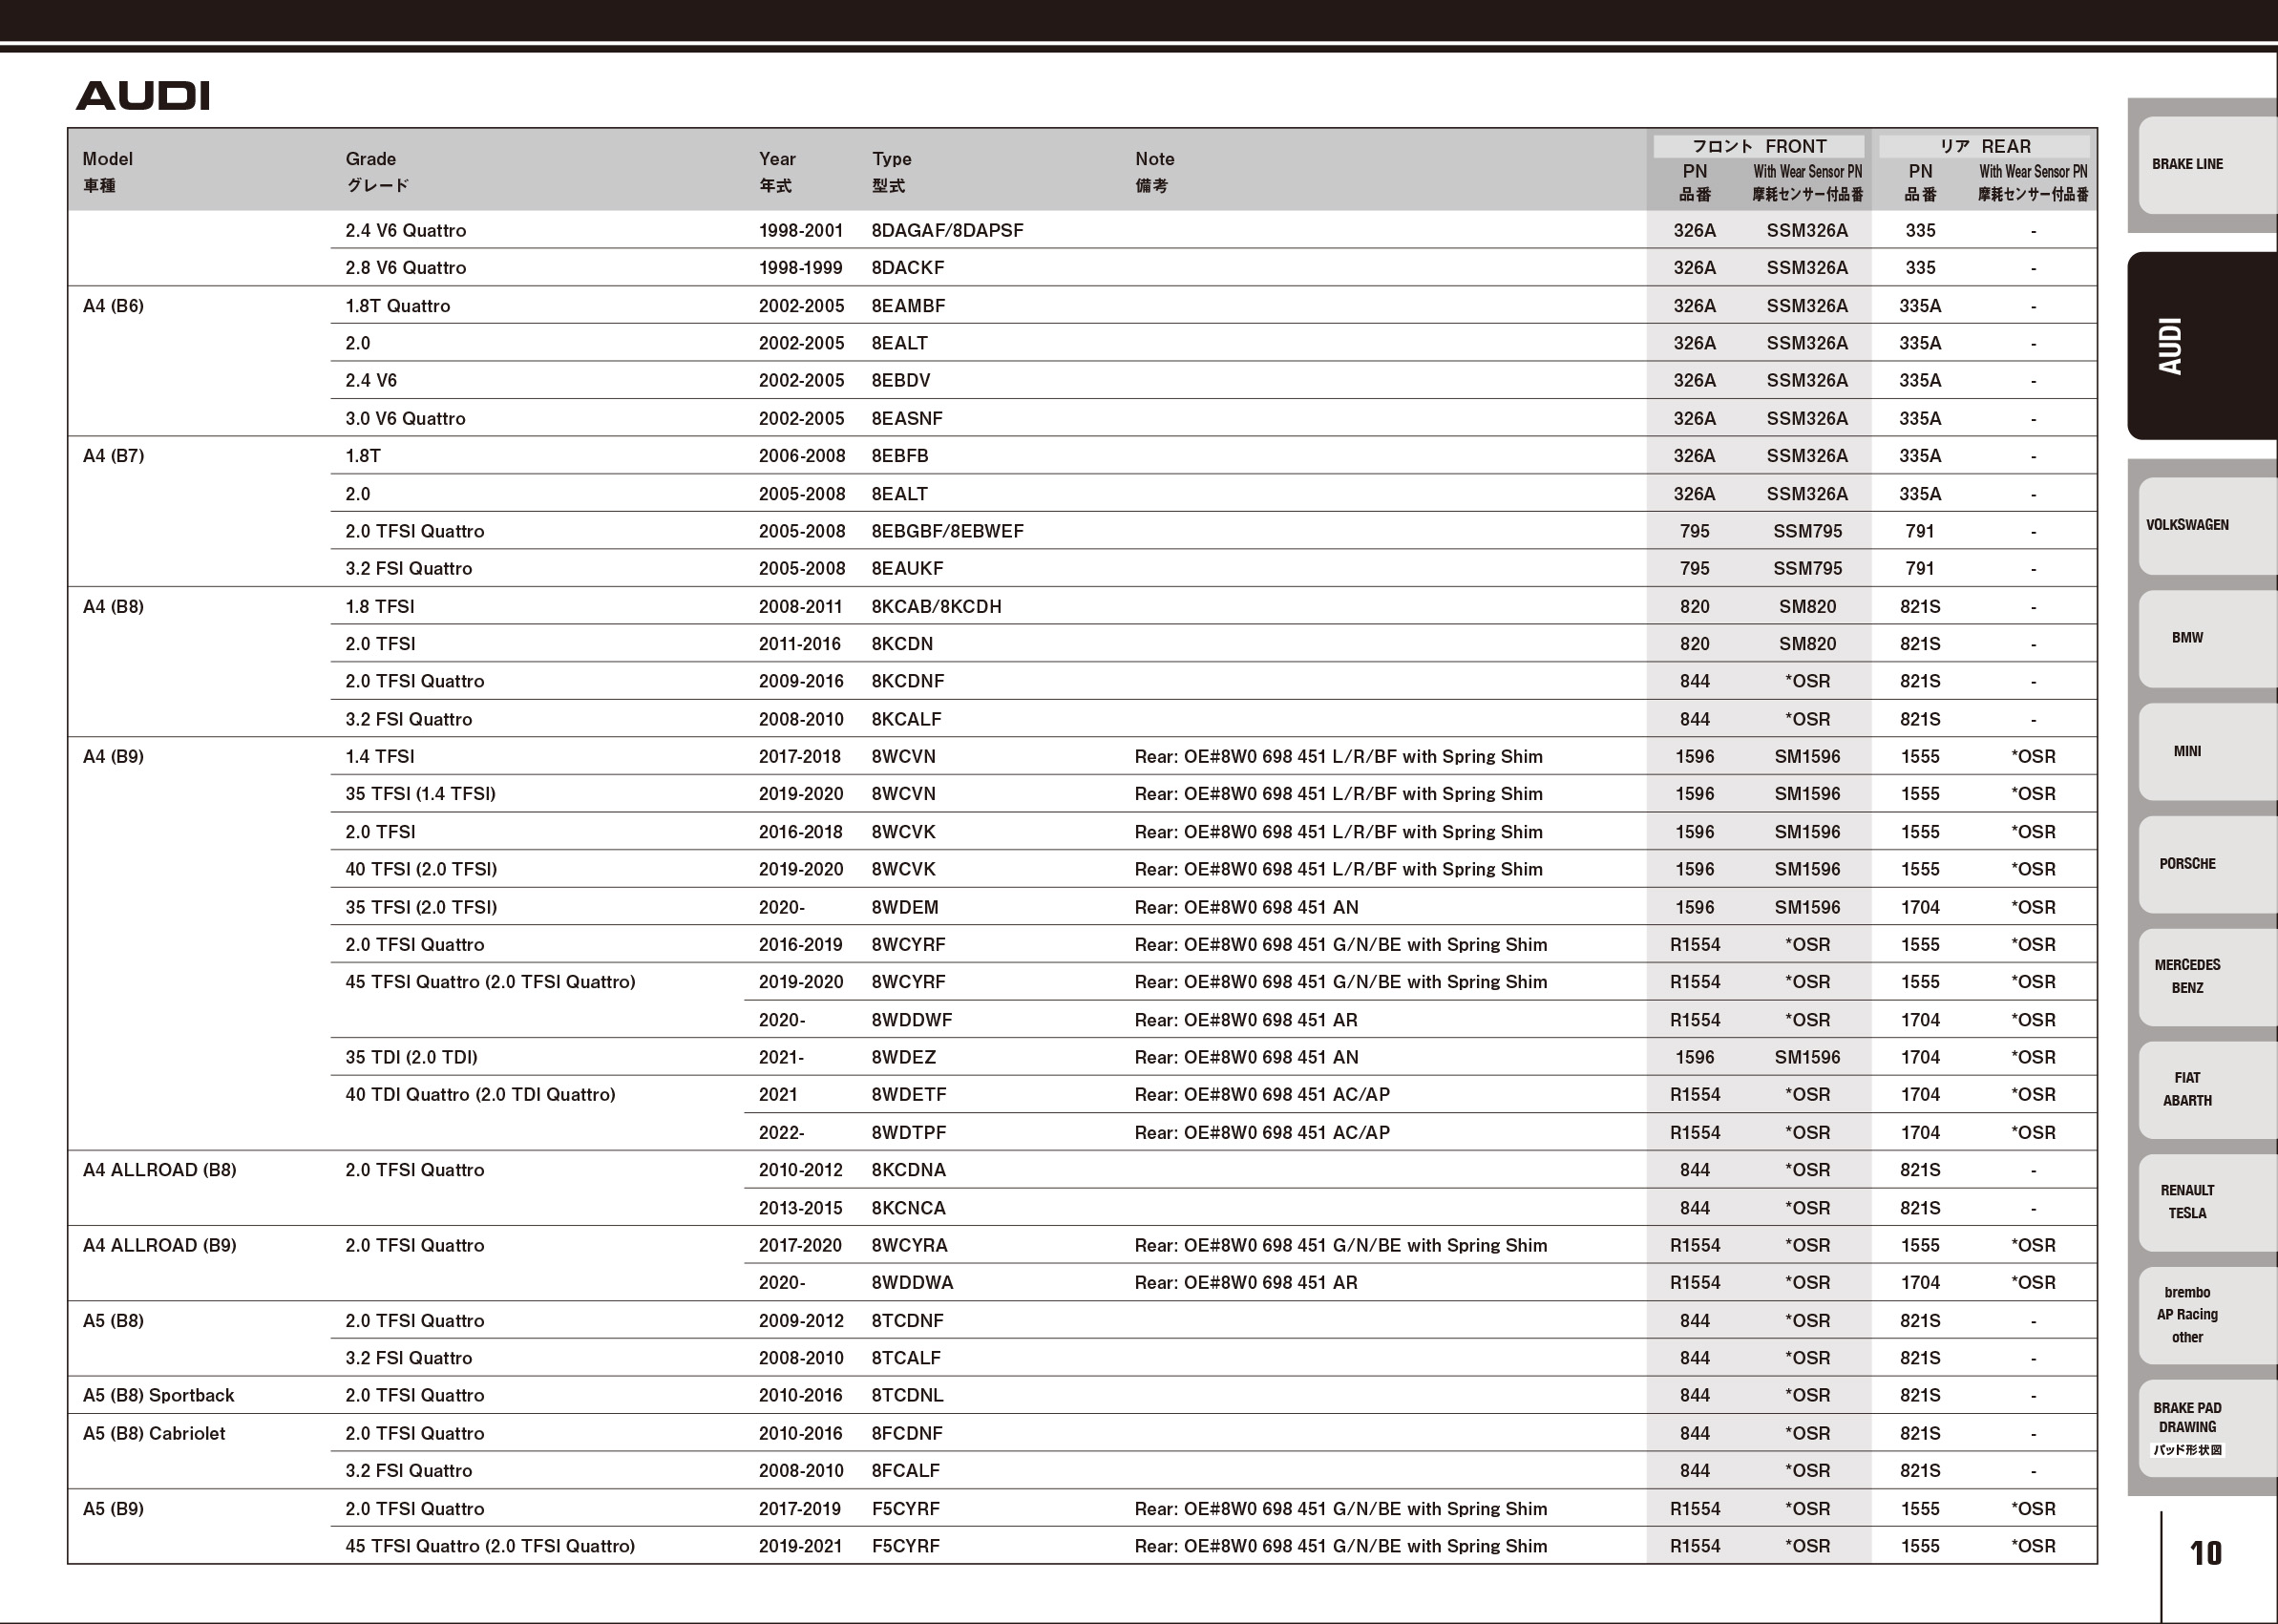The image size is (2278, 1624).
Task: Click the Model column header
Action: (x=107, y=171)
